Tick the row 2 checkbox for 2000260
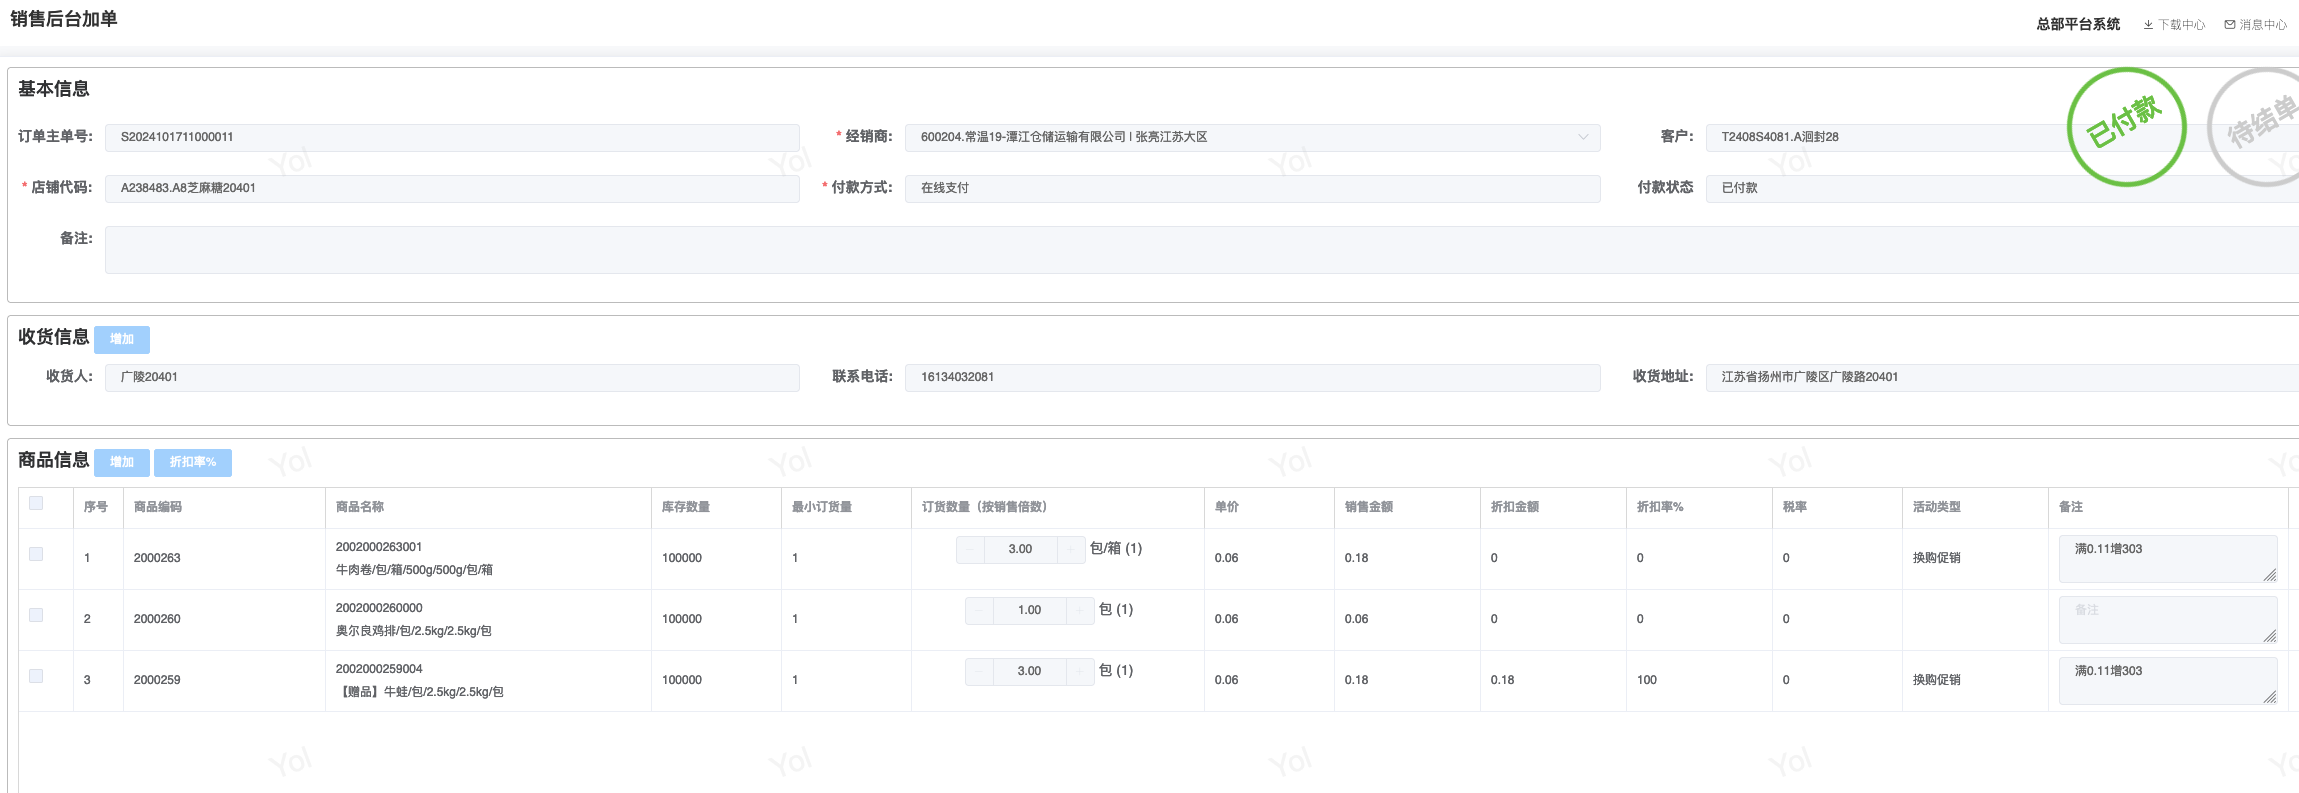2299x793 pixels. pos(36,615)
